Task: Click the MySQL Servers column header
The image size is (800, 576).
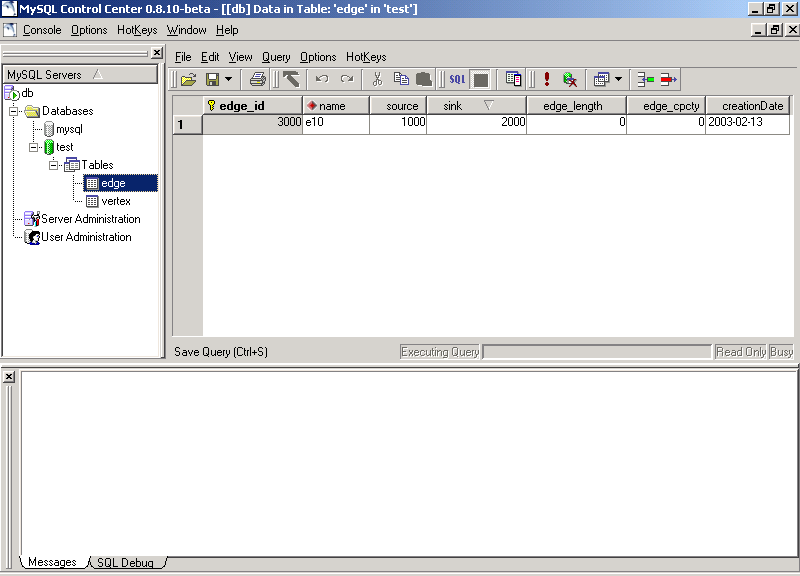Action: coord(80,74)
